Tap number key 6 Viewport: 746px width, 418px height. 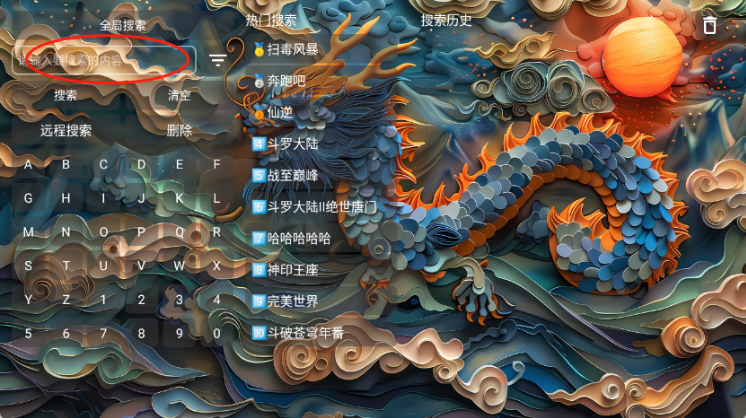pyautogui.click(x=66, y=333)
